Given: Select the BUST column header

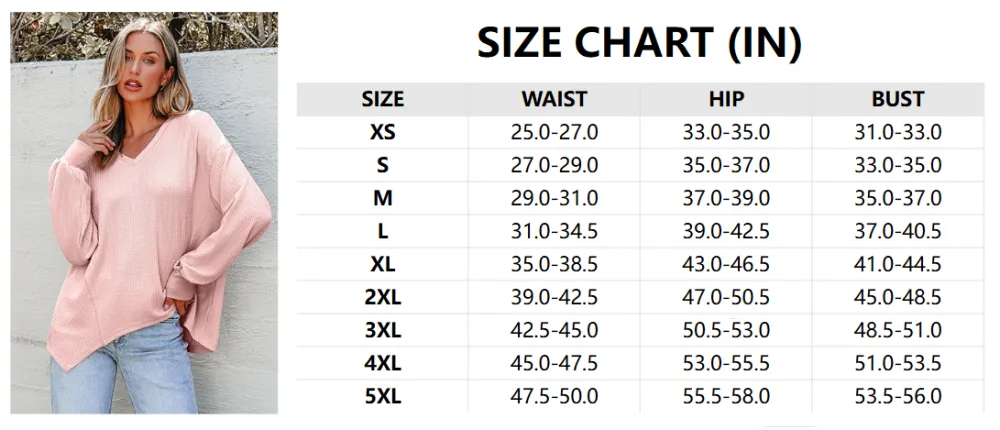Looking at the screenshot, I should pyautogui.click(x=897, y=99).
